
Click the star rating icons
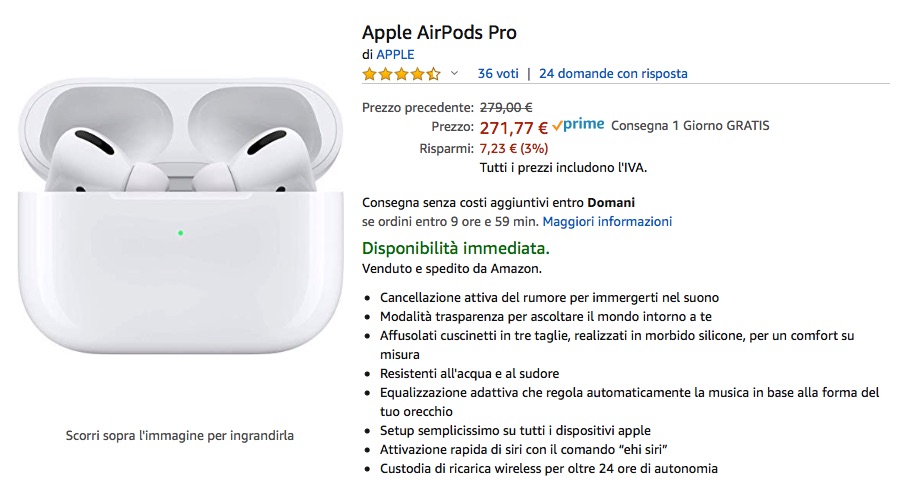pos(401,74)
